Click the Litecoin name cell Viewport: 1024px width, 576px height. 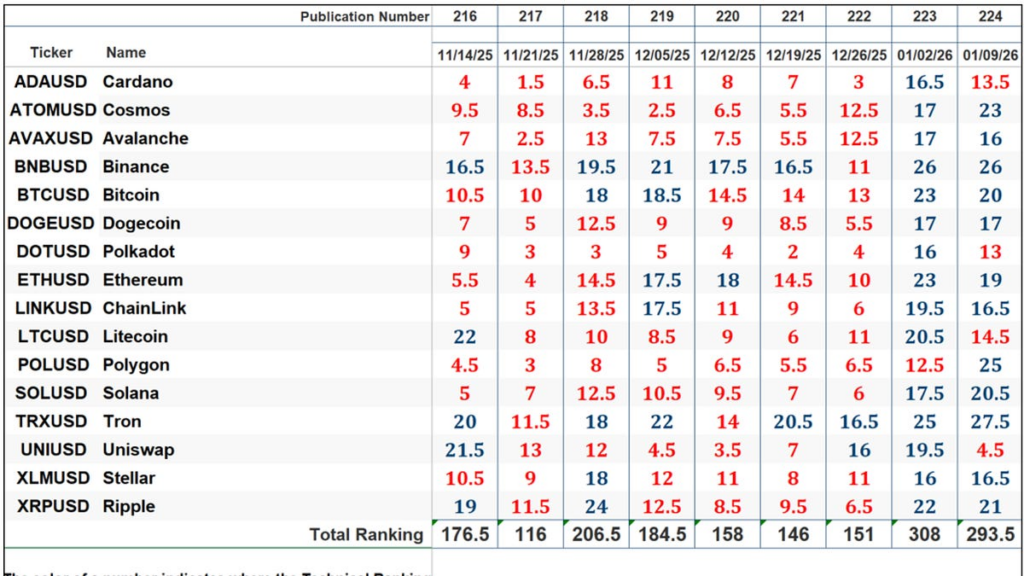[135, 336]
